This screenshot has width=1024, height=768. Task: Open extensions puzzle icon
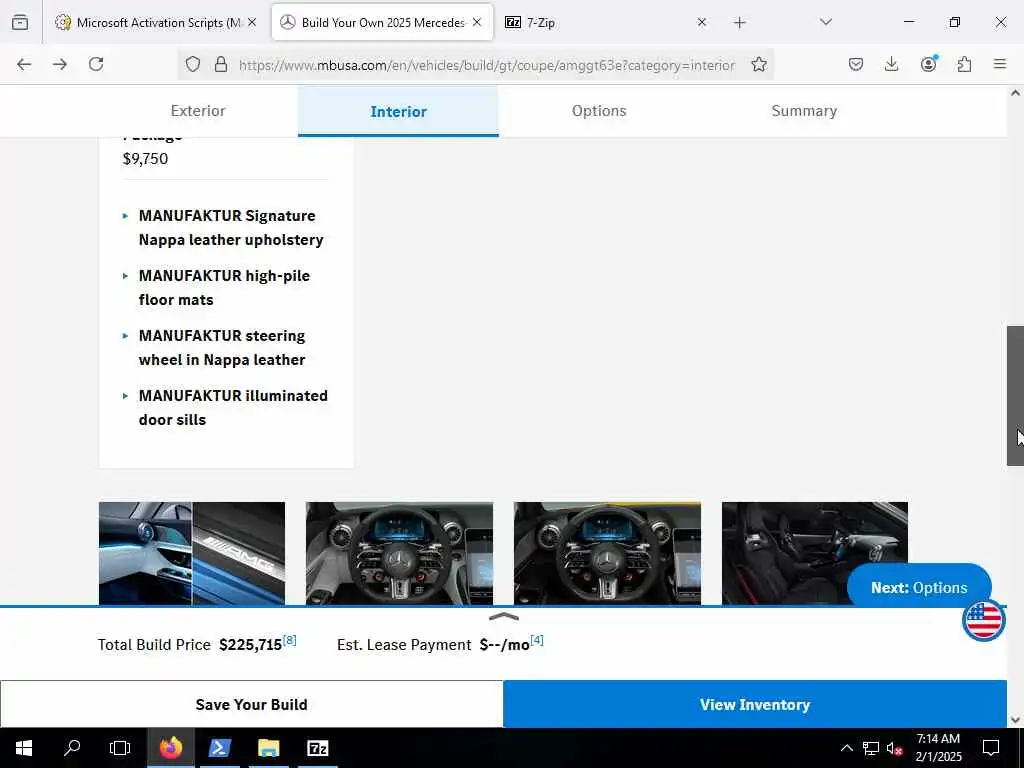[964, 64]
